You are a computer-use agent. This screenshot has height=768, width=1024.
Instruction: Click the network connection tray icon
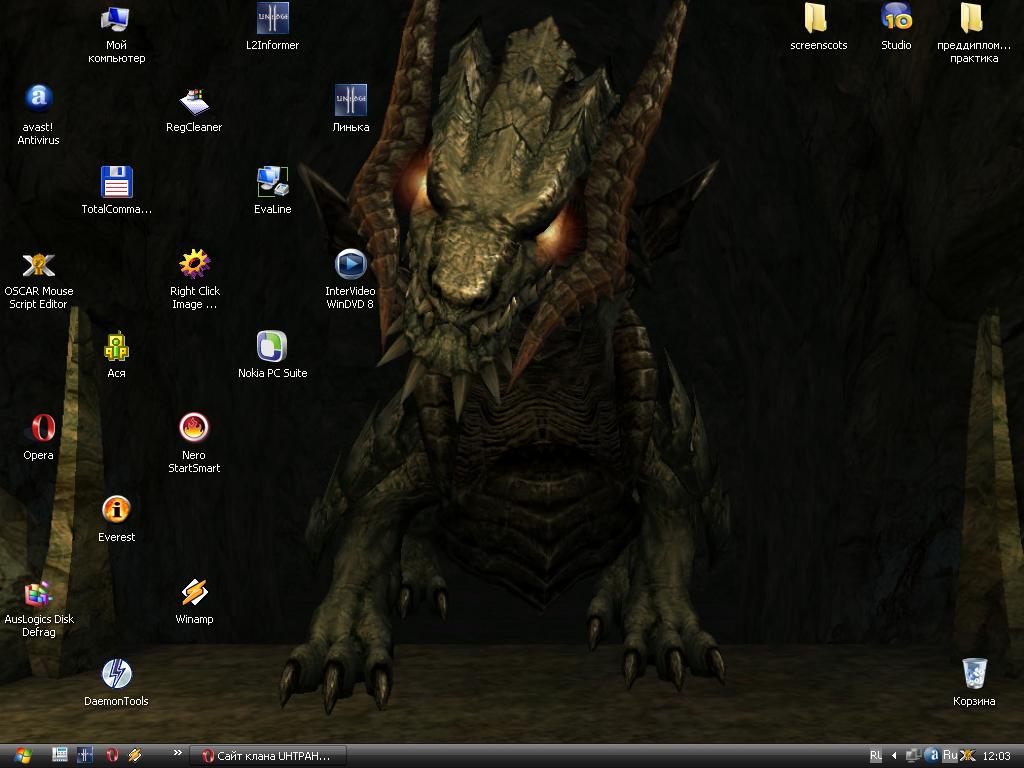pos(913,756)
